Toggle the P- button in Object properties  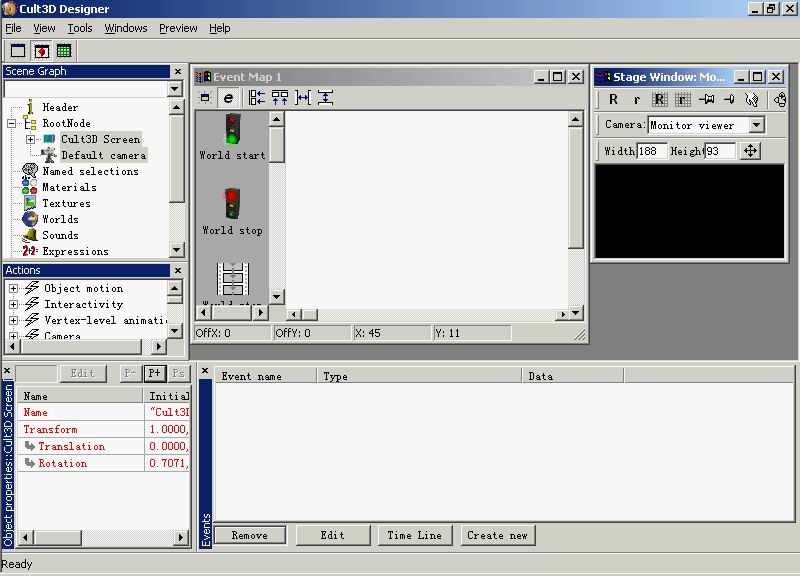(x=131, y=373)
